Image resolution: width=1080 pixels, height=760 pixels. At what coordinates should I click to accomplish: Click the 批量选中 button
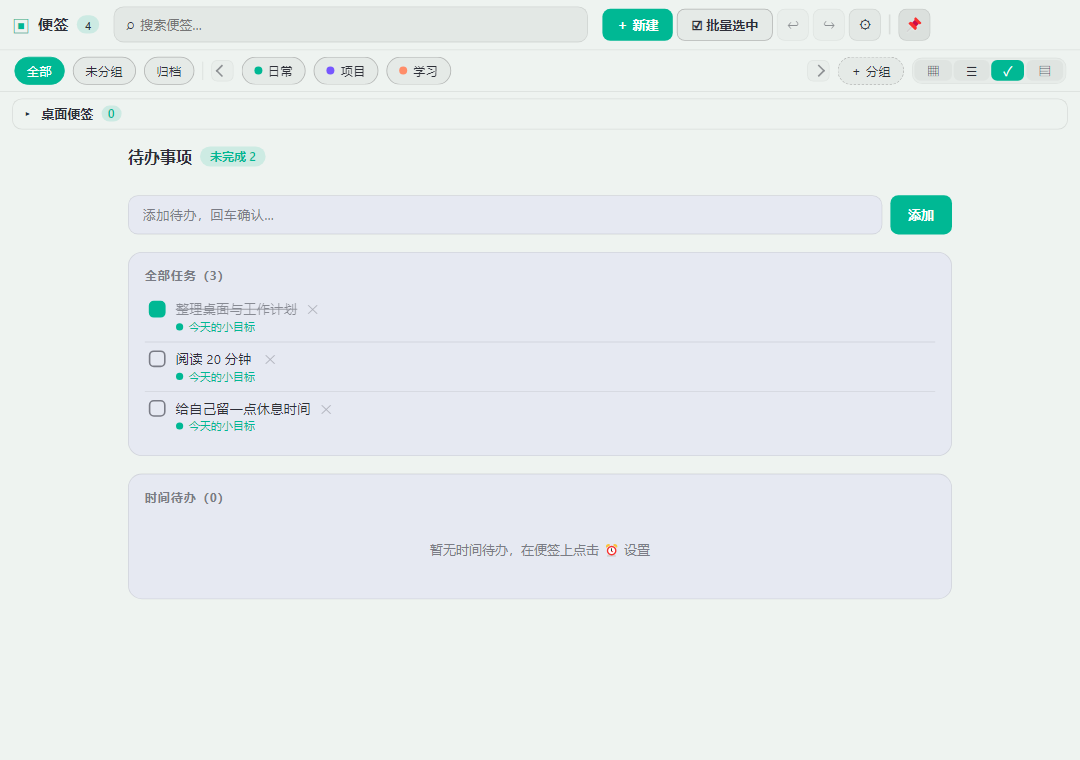pos(725,25)
